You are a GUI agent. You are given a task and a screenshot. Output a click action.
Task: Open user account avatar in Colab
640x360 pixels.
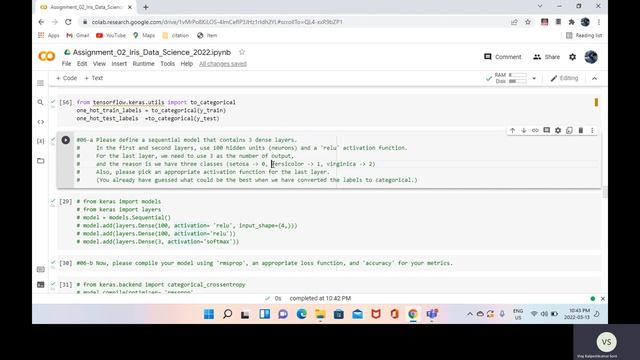click(591, 57)
